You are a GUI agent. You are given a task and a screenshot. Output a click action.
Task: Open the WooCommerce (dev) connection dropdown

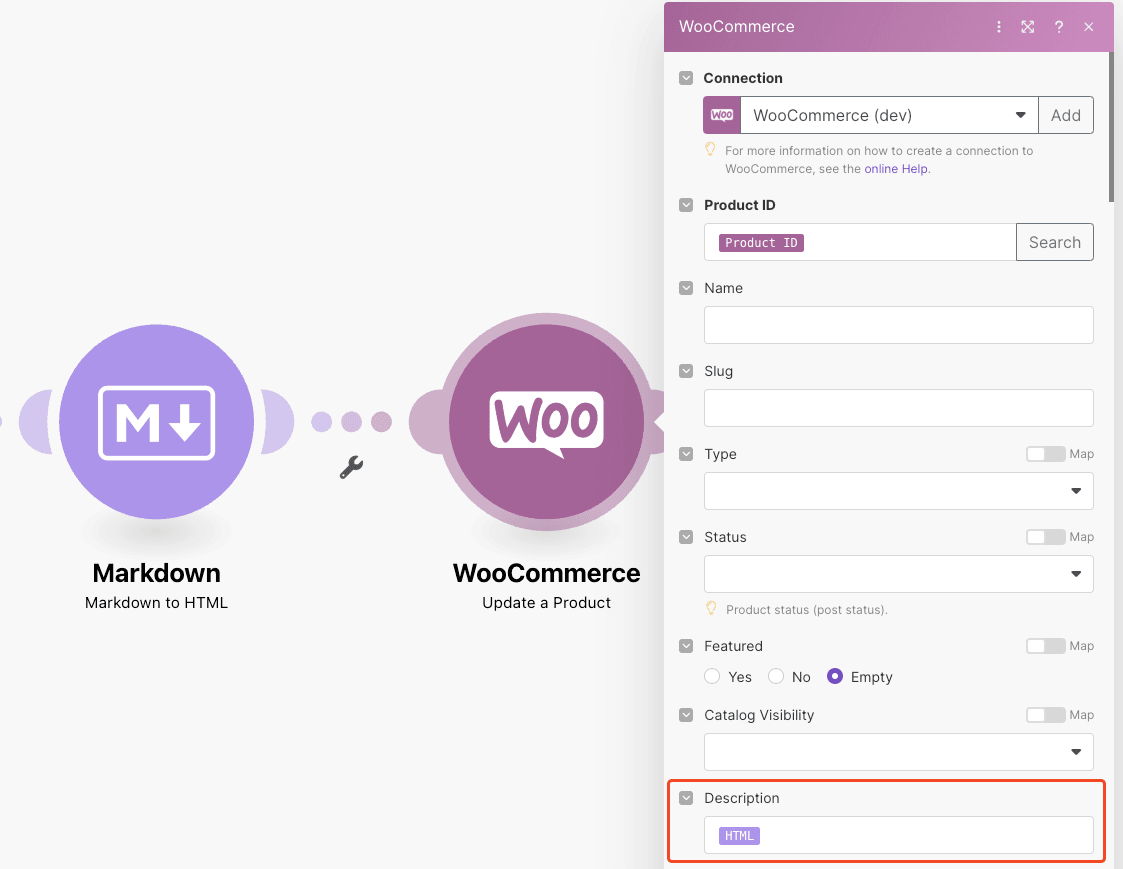1021,115
